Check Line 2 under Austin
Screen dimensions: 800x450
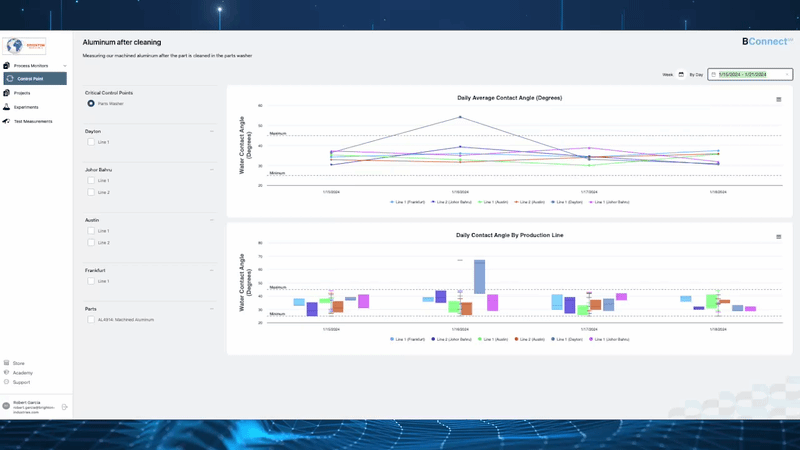[91, 243]
